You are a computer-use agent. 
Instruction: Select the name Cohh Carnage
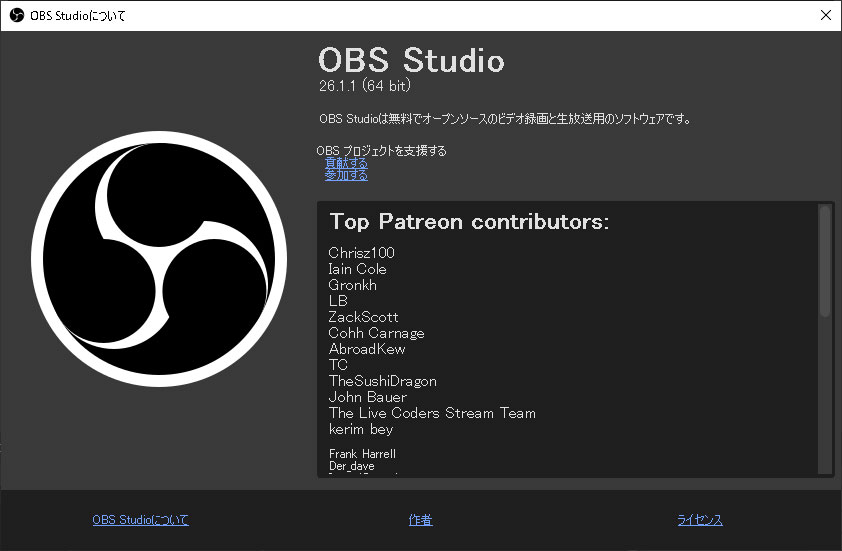point(376,333)
